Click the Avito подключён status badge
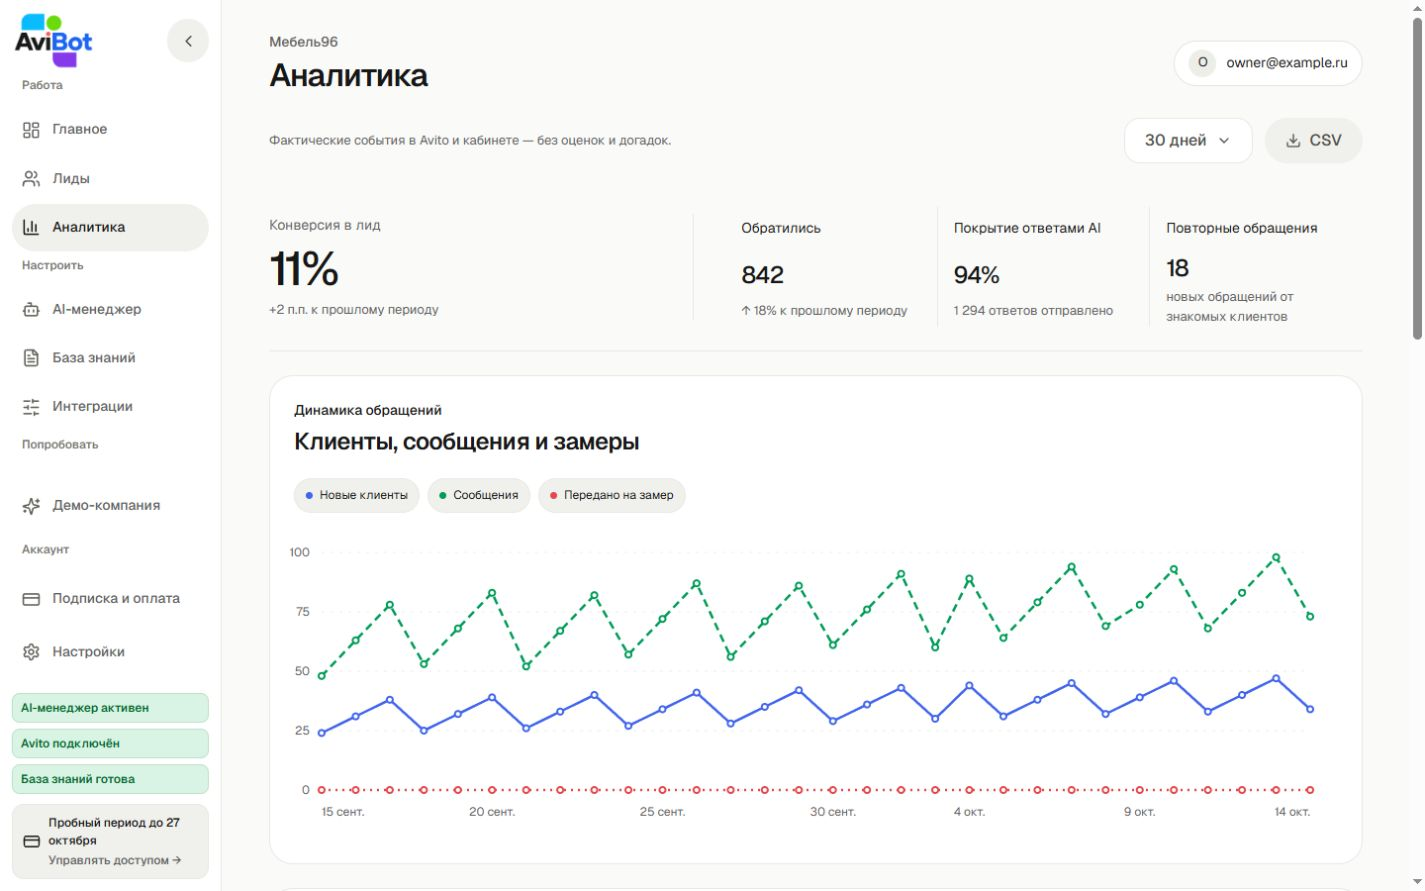 pyautogui.click(x=110, y=743)
